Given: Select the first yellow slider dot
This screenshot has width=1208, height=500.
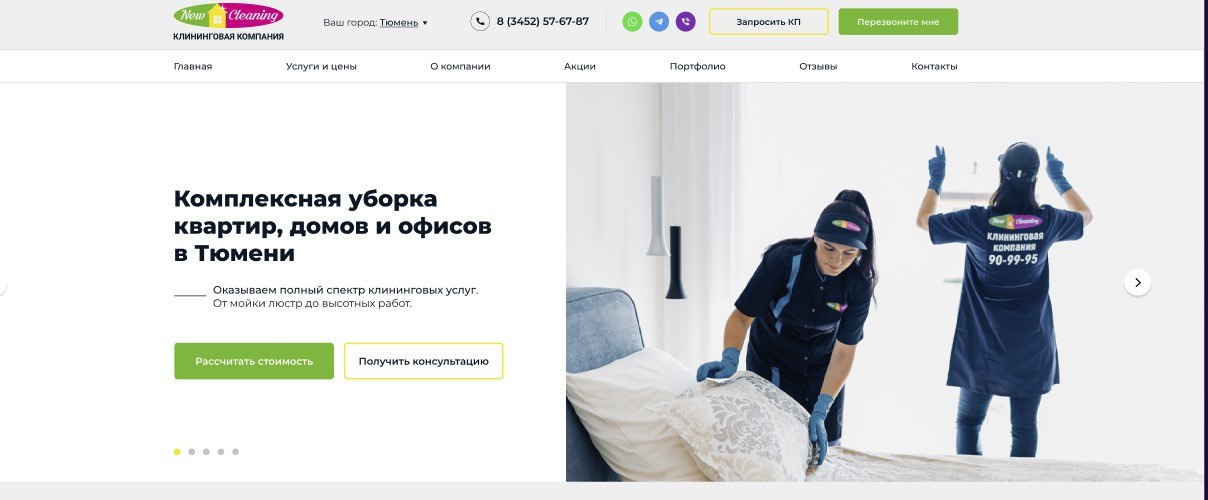Looking at the screenshot, I should (177, 452).
